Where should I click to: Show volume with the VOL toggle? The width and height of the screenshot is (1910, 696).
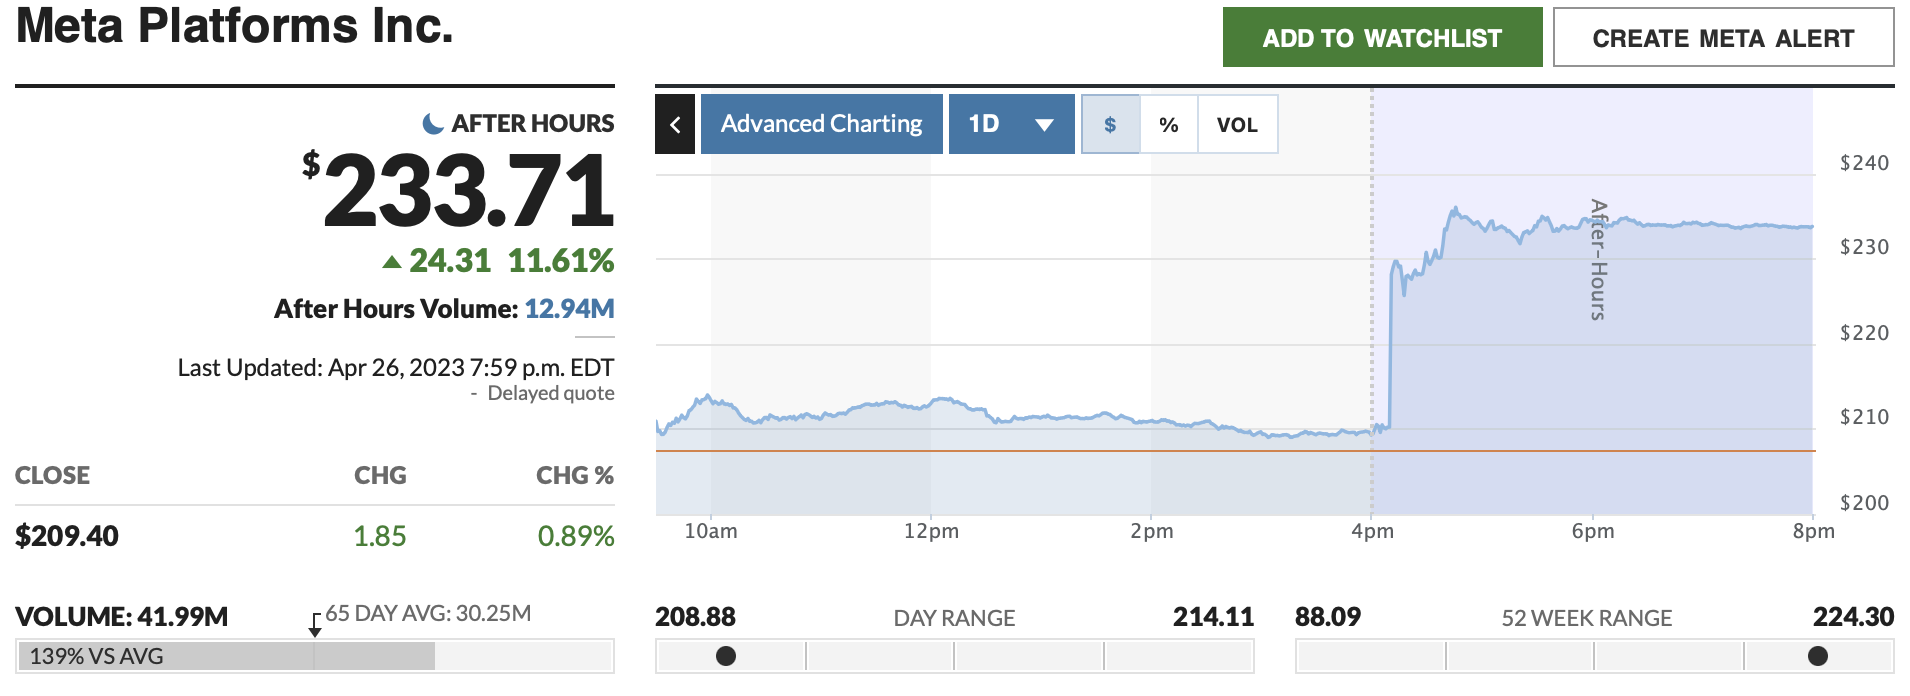(1237, 125)
